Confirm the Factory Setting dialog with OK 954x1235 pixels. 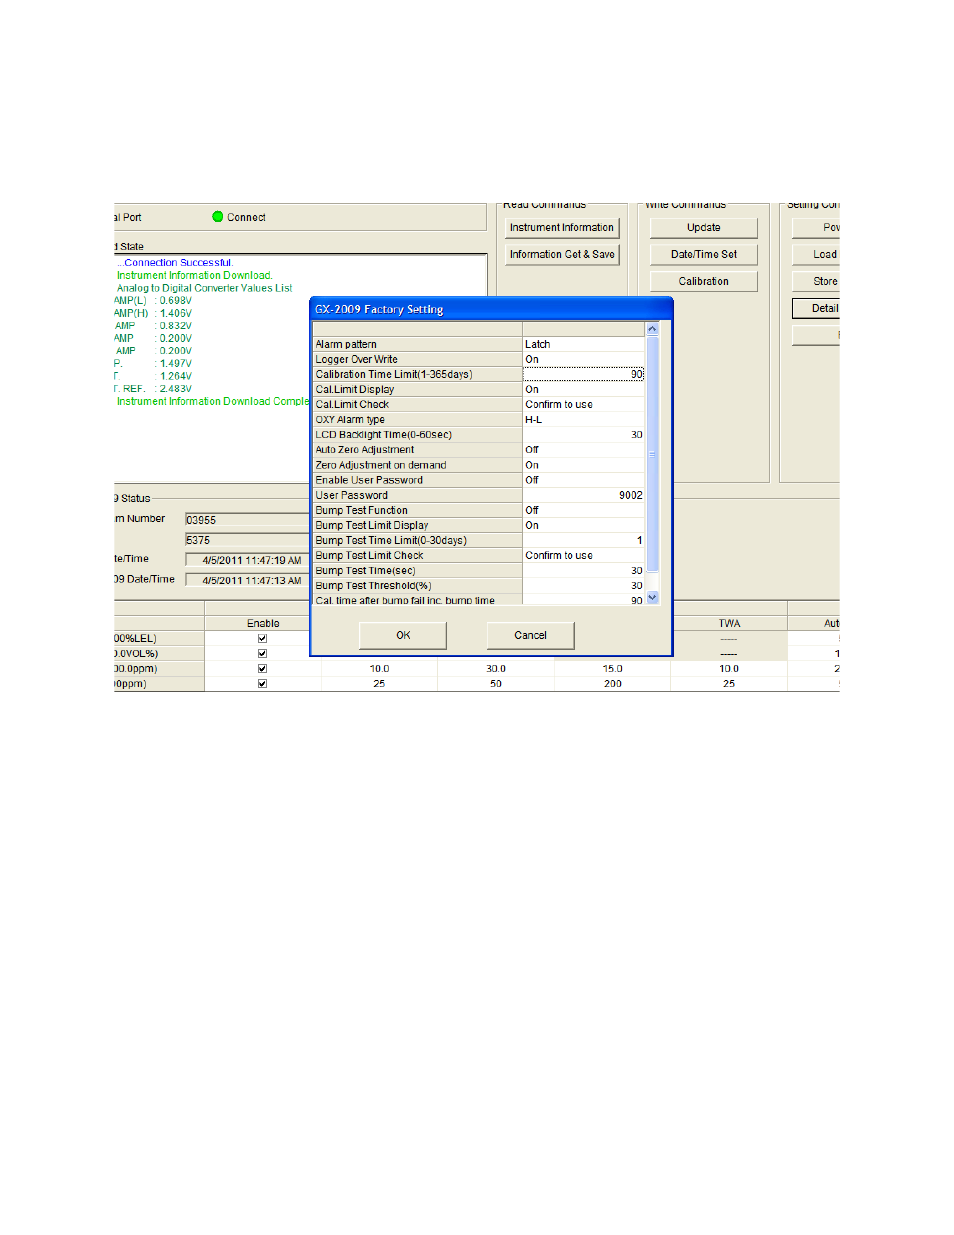[403, 635]
